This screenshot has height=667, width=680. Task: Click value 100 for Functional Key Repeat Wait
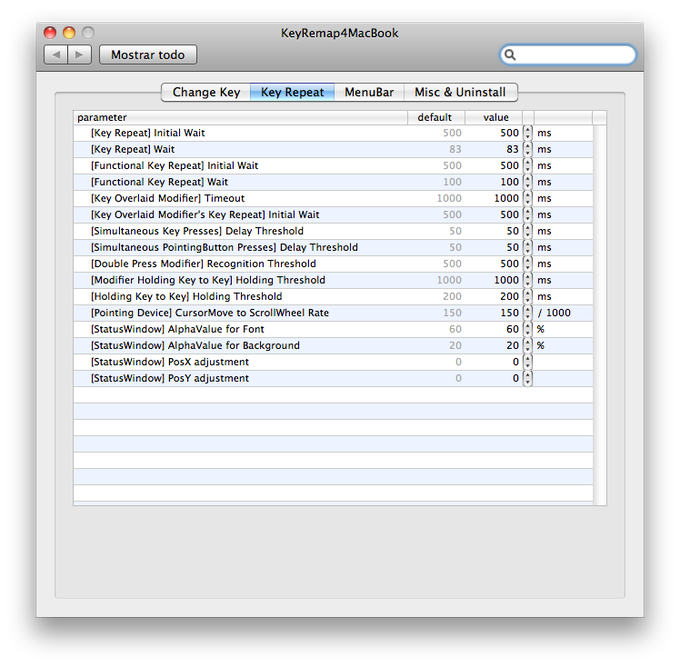click(510, 182)
